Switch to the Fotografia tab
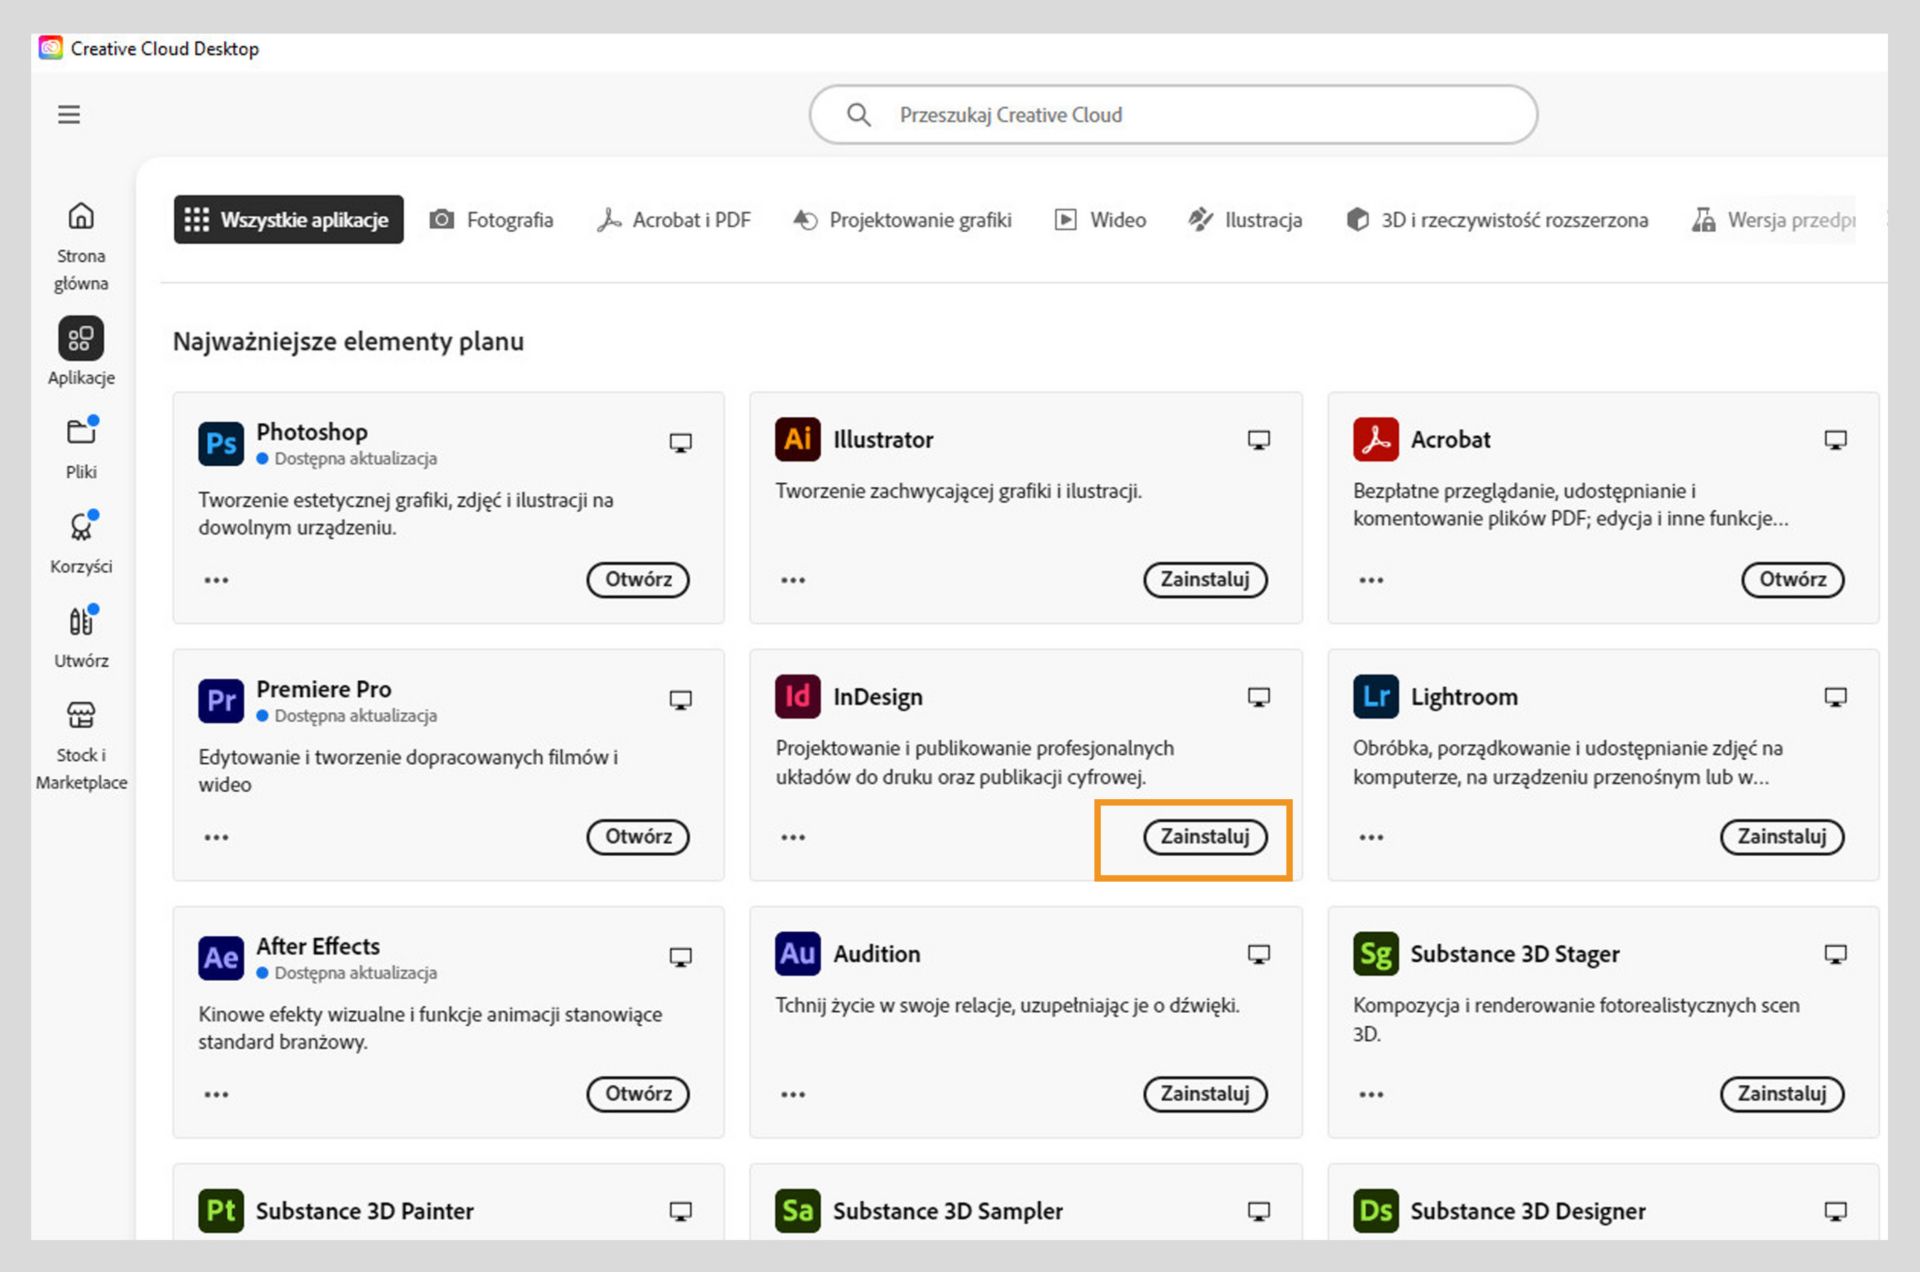This screenshot has height=1272, width=1920. 491,220
